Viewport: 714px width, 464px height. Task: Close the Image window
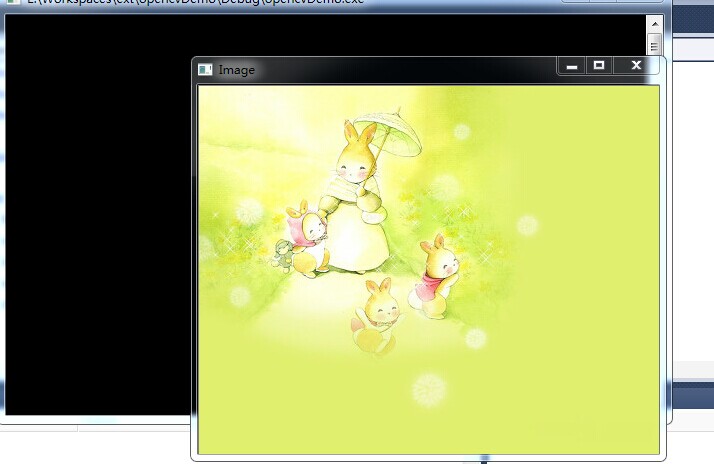point(636,66)
